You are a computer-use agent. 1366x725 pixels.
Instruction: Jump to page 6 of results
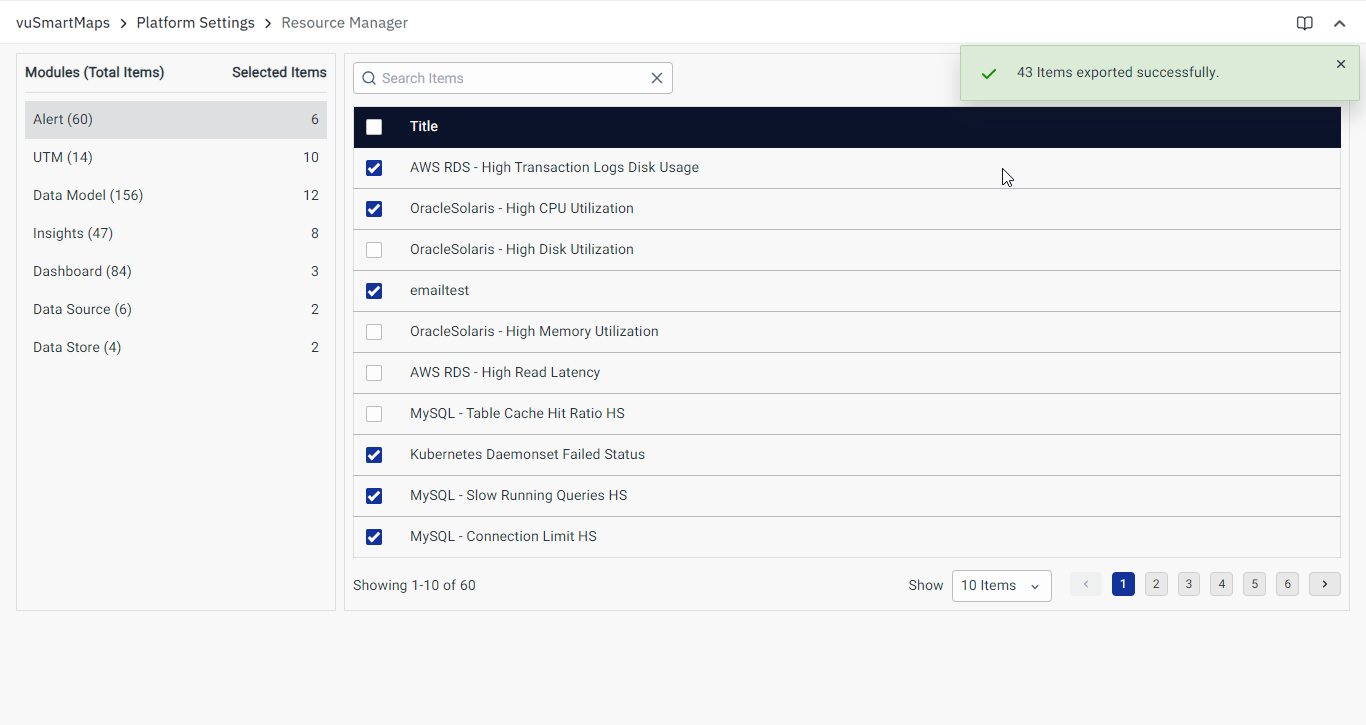point(1287,584)
